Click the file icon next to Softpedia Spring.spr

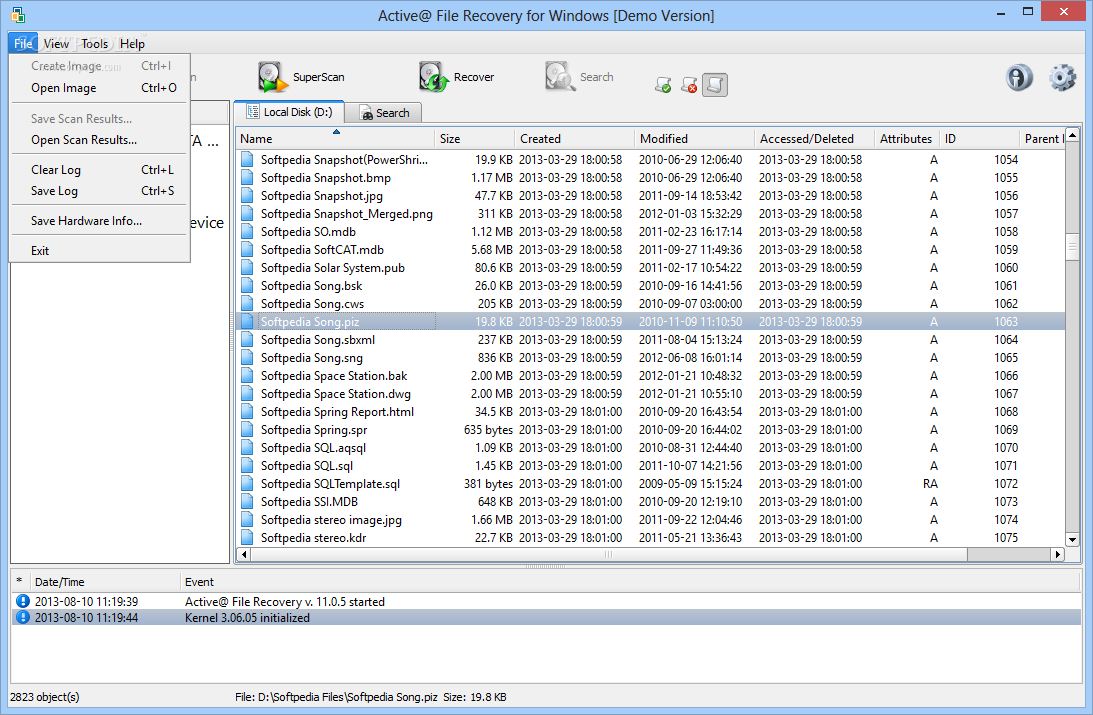point(247,429)
